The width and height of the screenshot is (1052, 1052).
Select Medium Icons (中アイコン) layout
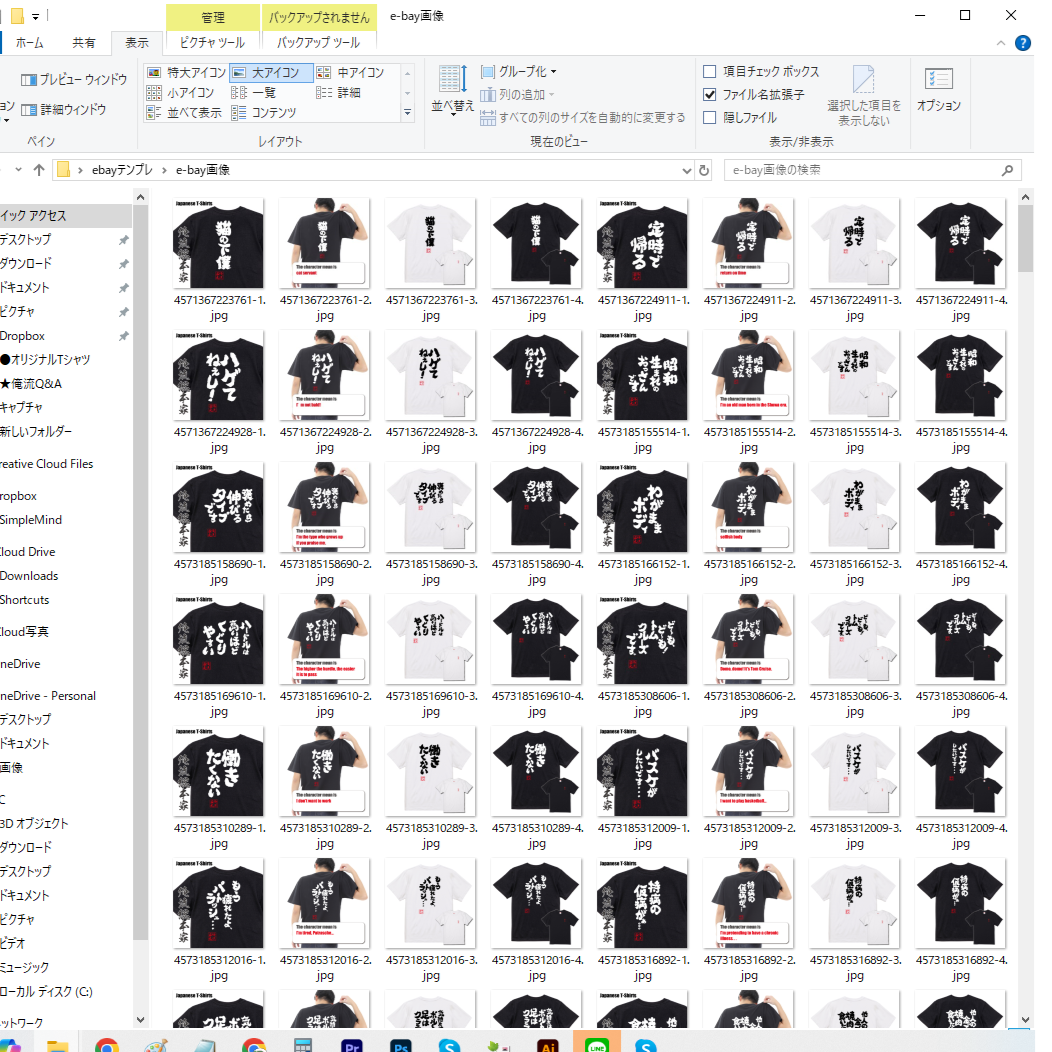pos(351,72)
